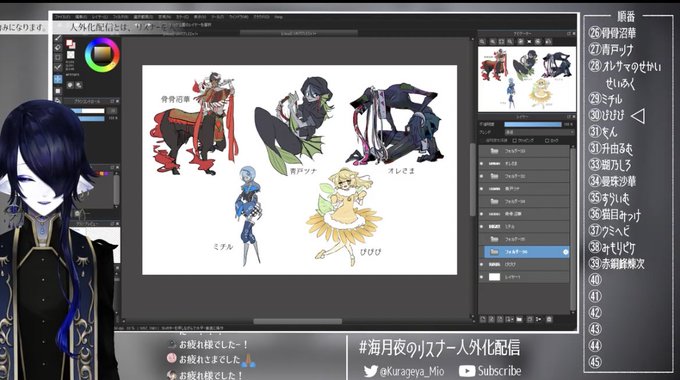Click the brush size value field
The width and height of the screenshot is (680, 380).
[111, 111]
